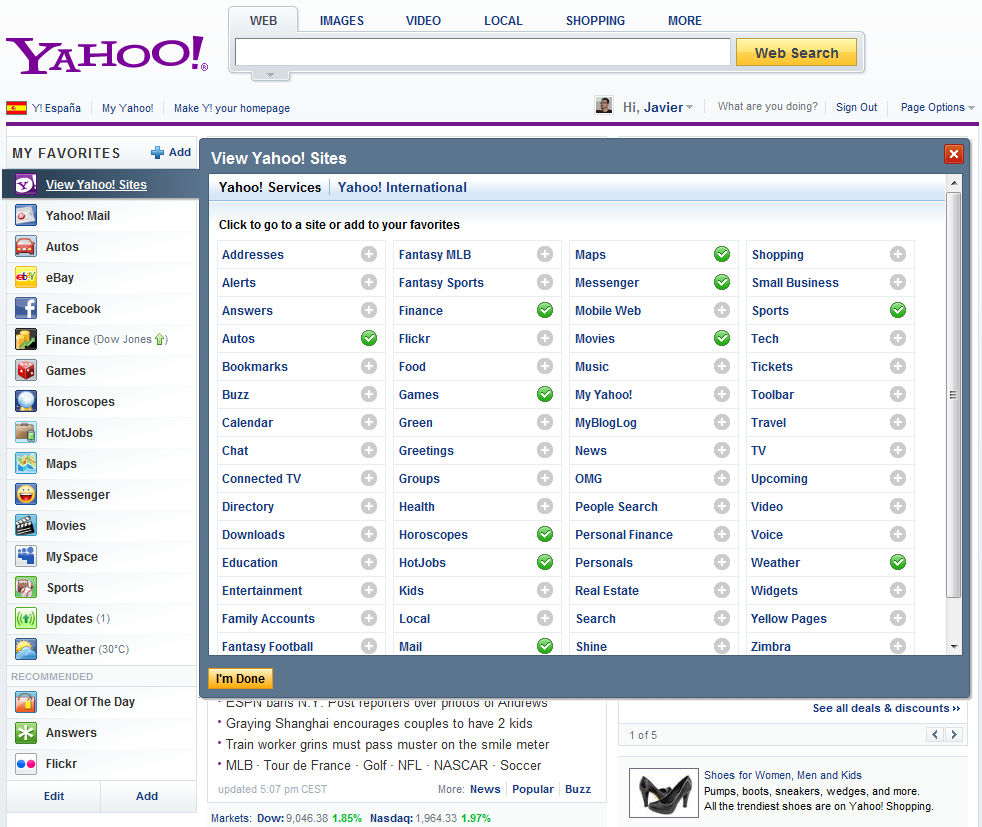Switch to the VIDEO search tab
The image size is (982, 827).
[423, 21]
